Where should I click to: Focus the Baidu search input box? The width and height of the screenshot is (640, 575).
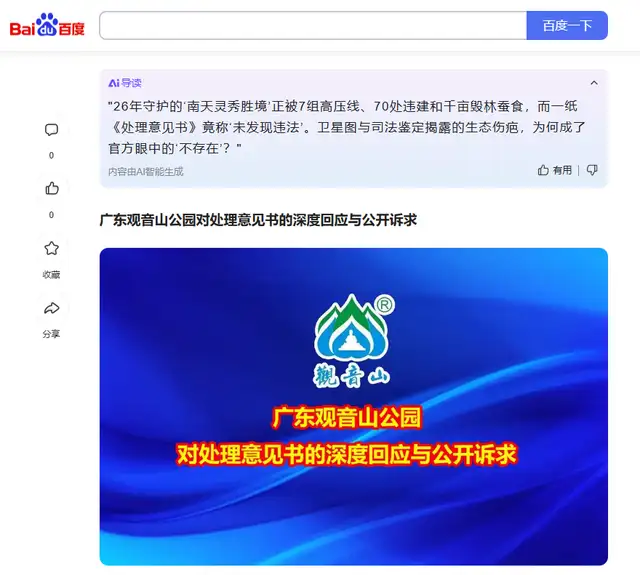click(x=313, y=25)
